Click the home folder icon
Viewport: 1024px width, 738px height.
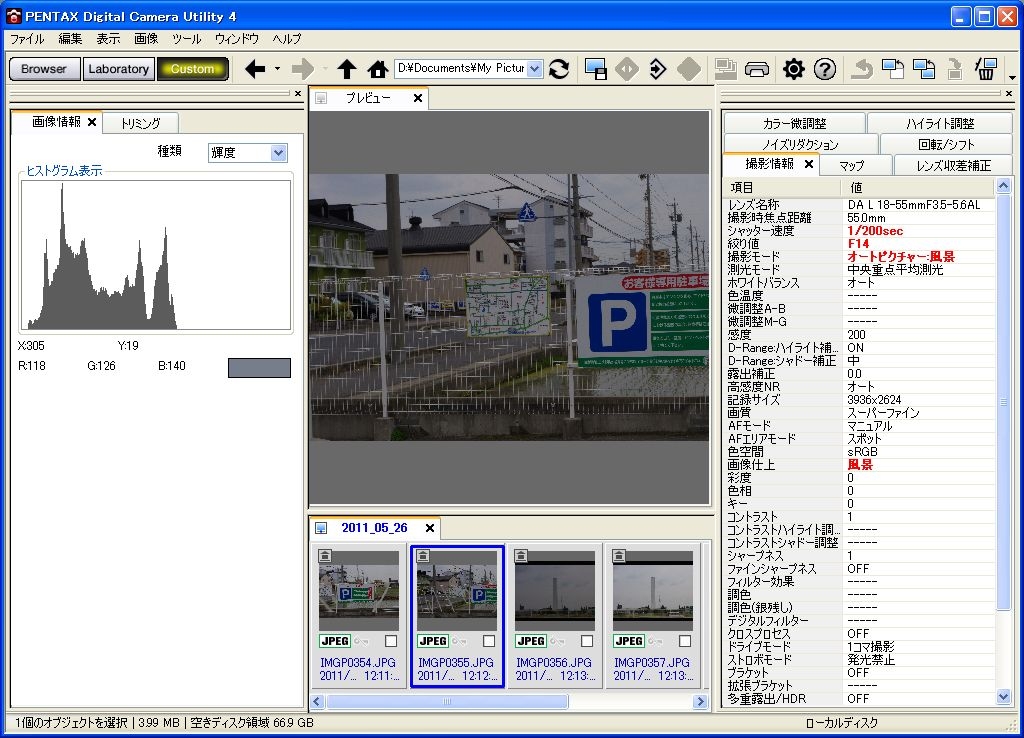click(377, 69)
